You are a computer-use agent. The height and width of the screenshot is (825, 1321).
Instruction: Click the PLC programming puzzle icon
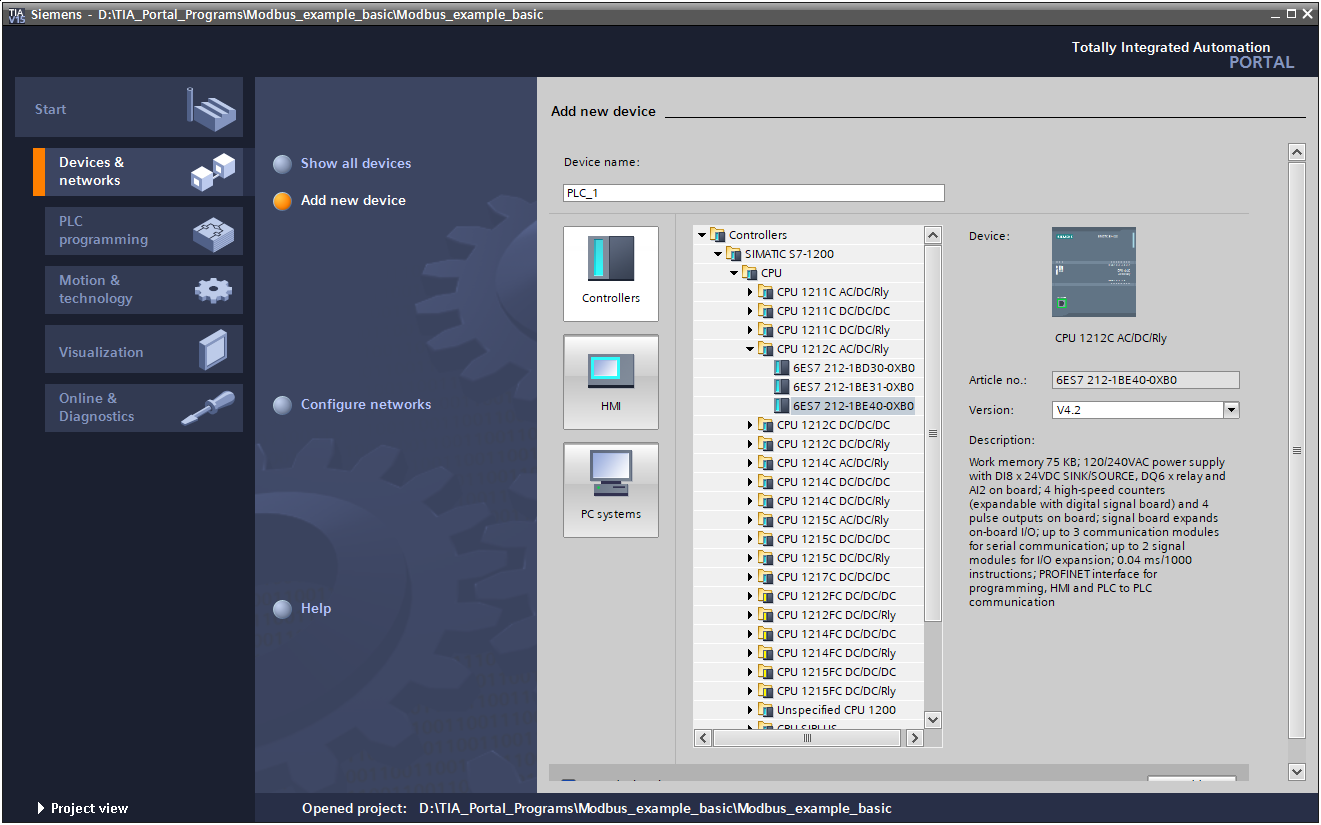pyautogui.click(x=213, y=232)
